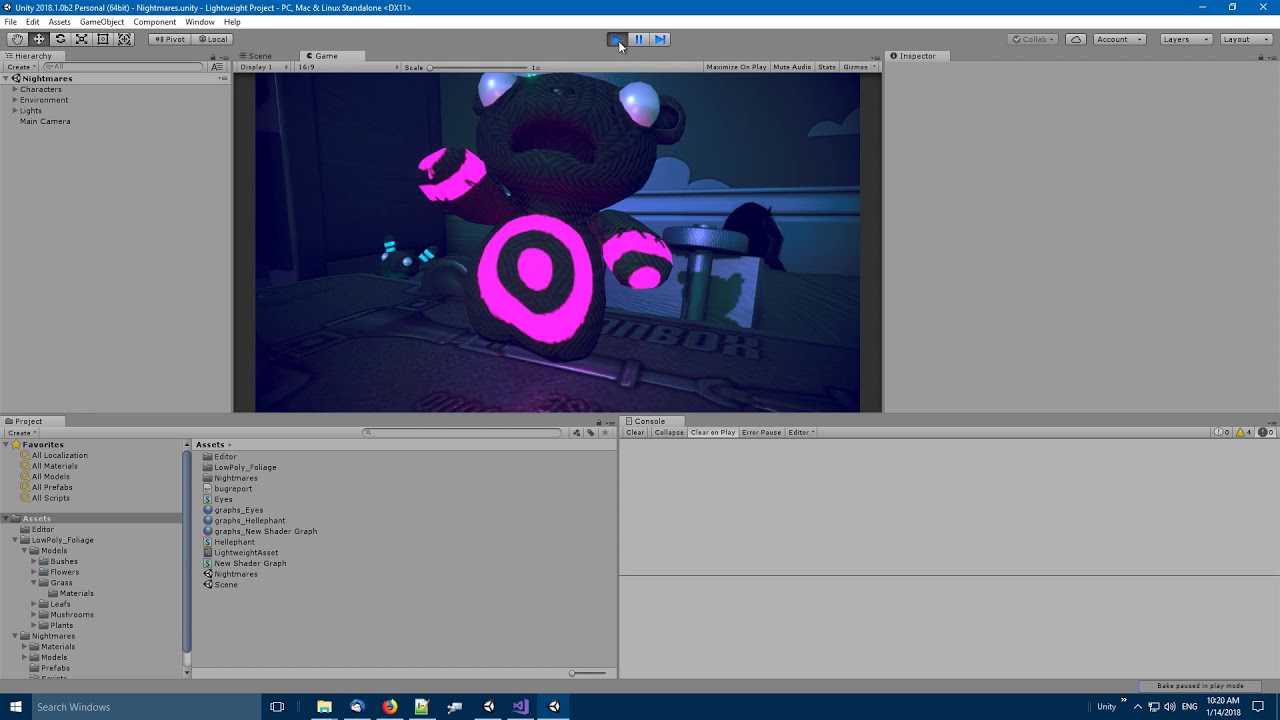
Task: Open the GameObject menu
Action: (102, 22)
